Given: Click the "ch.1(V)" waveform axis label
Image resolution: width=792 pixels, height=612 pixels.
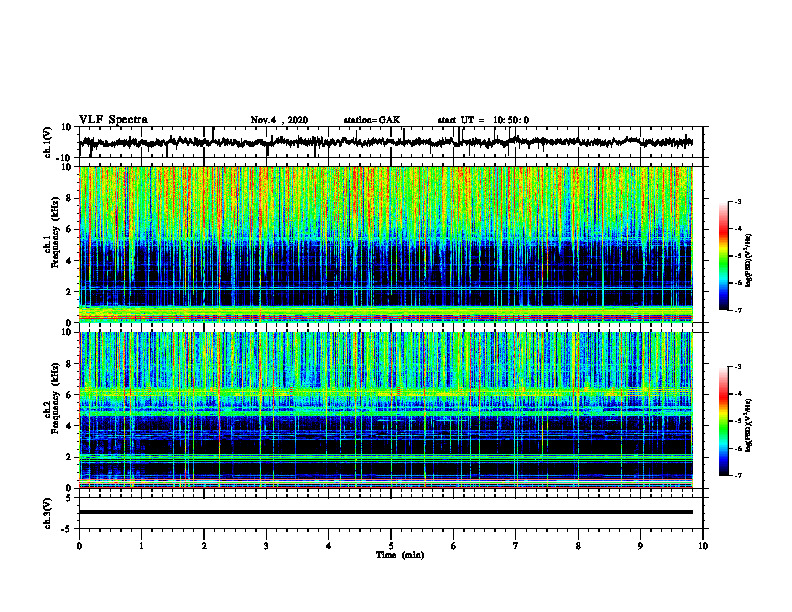Looking at the screenshot, I should tap(49, 142).
